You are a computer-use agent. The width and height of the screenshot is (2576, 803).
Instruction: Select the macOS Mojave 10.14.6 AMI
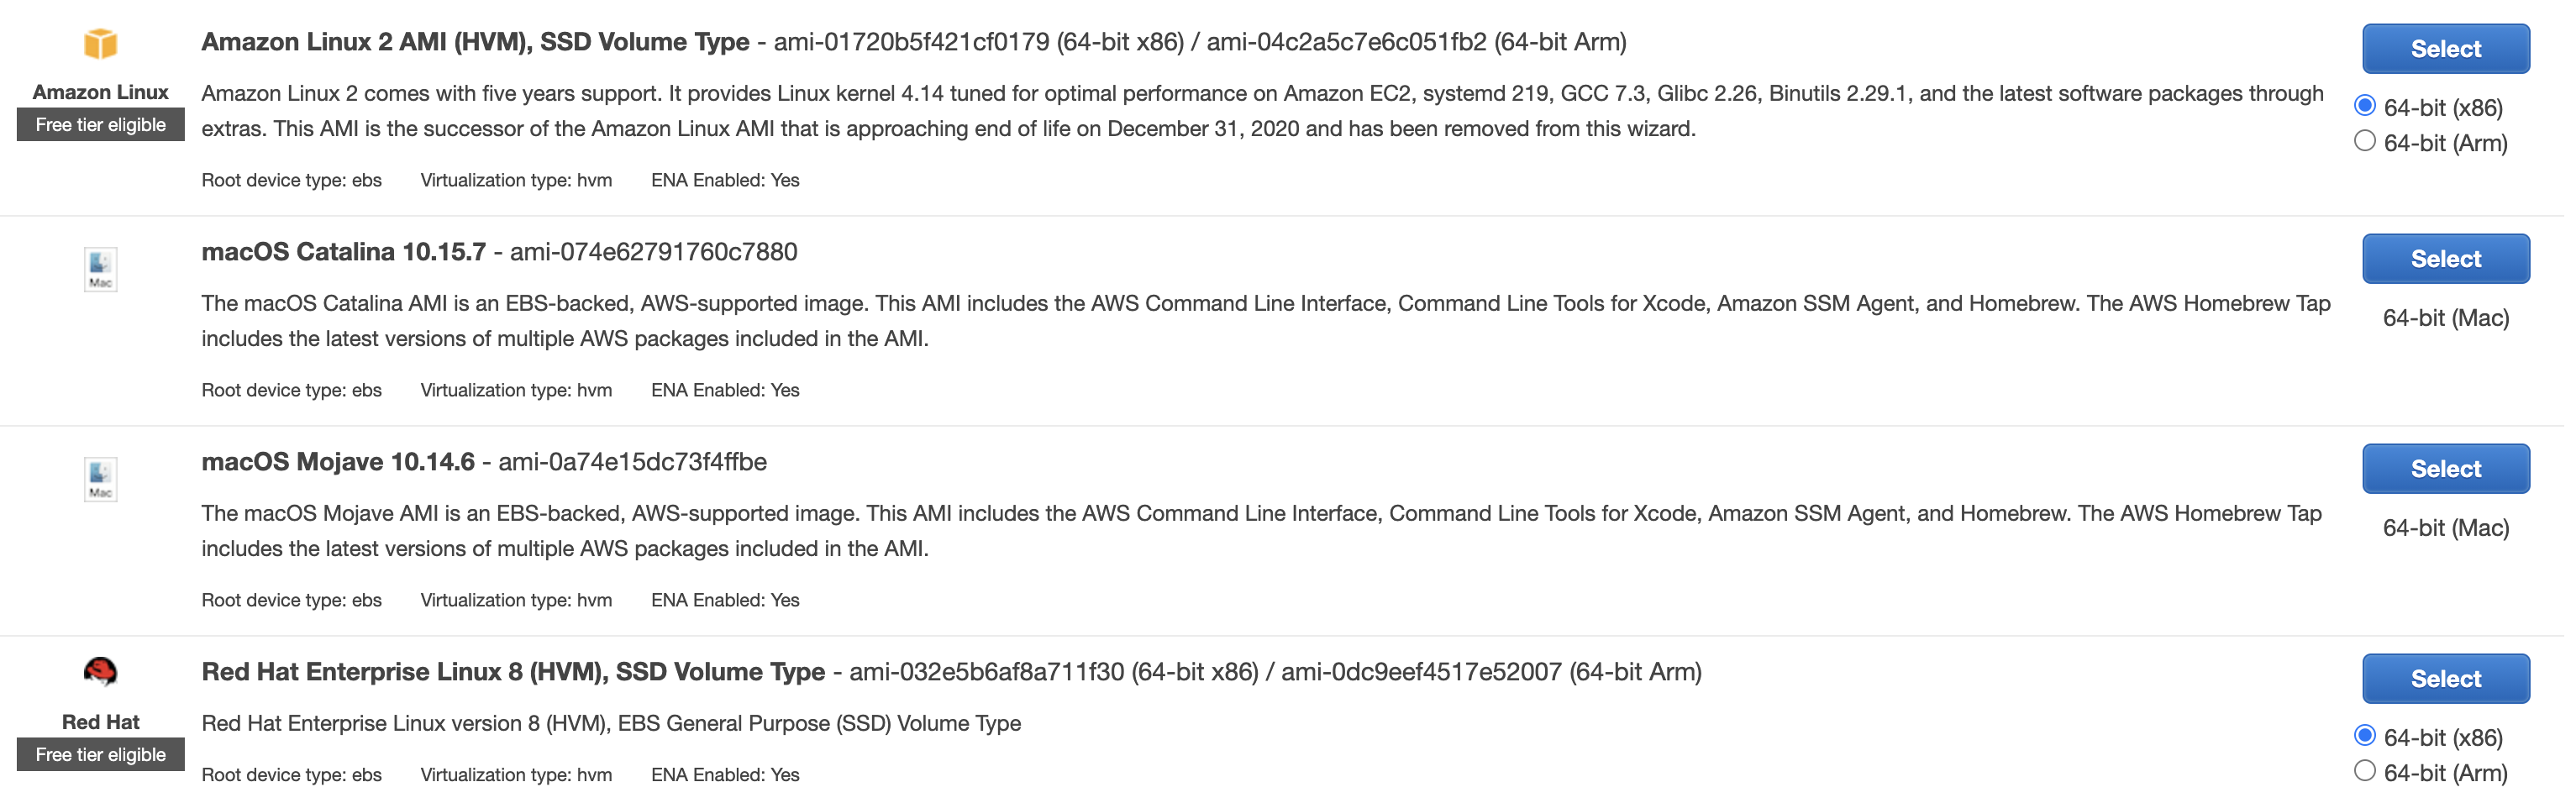tap(2445, 469)
